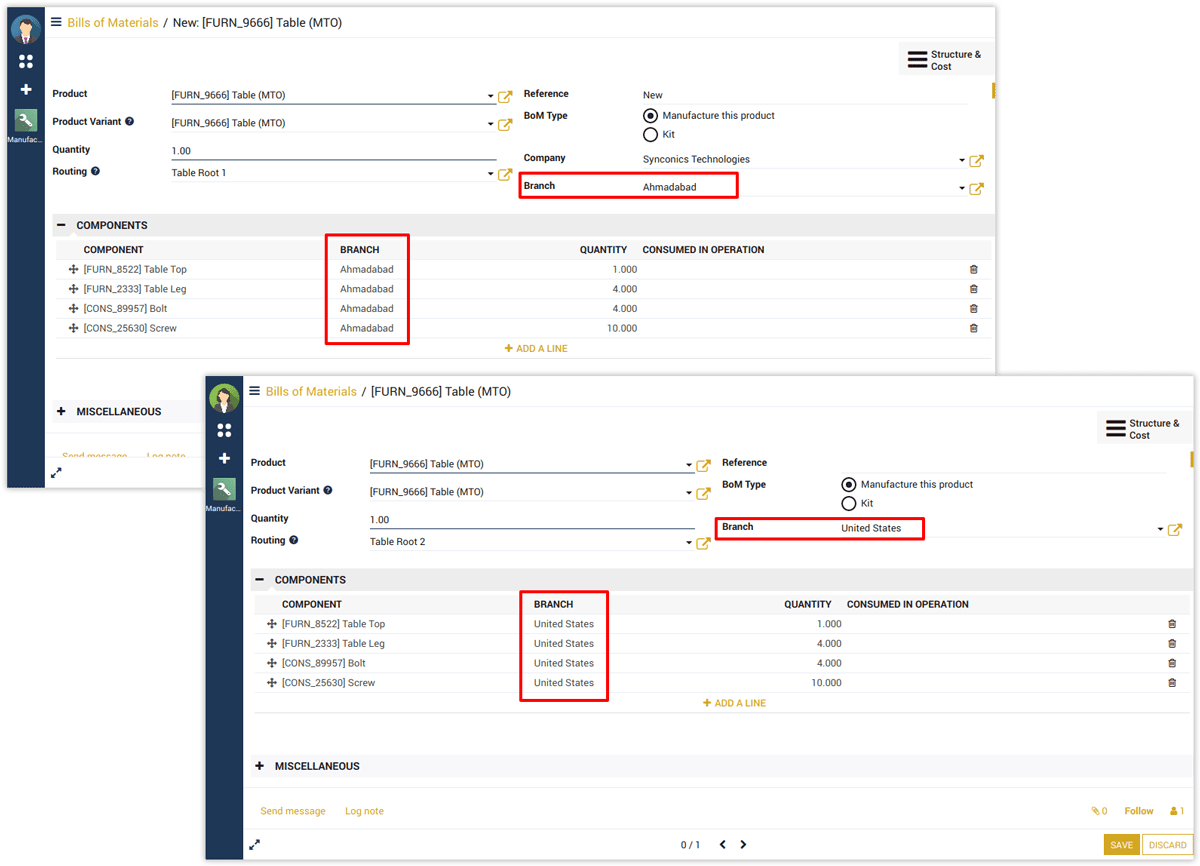
Task: Click the hamburger menu icon beside Bills of Materials in front window
Action: pos(255,391)
